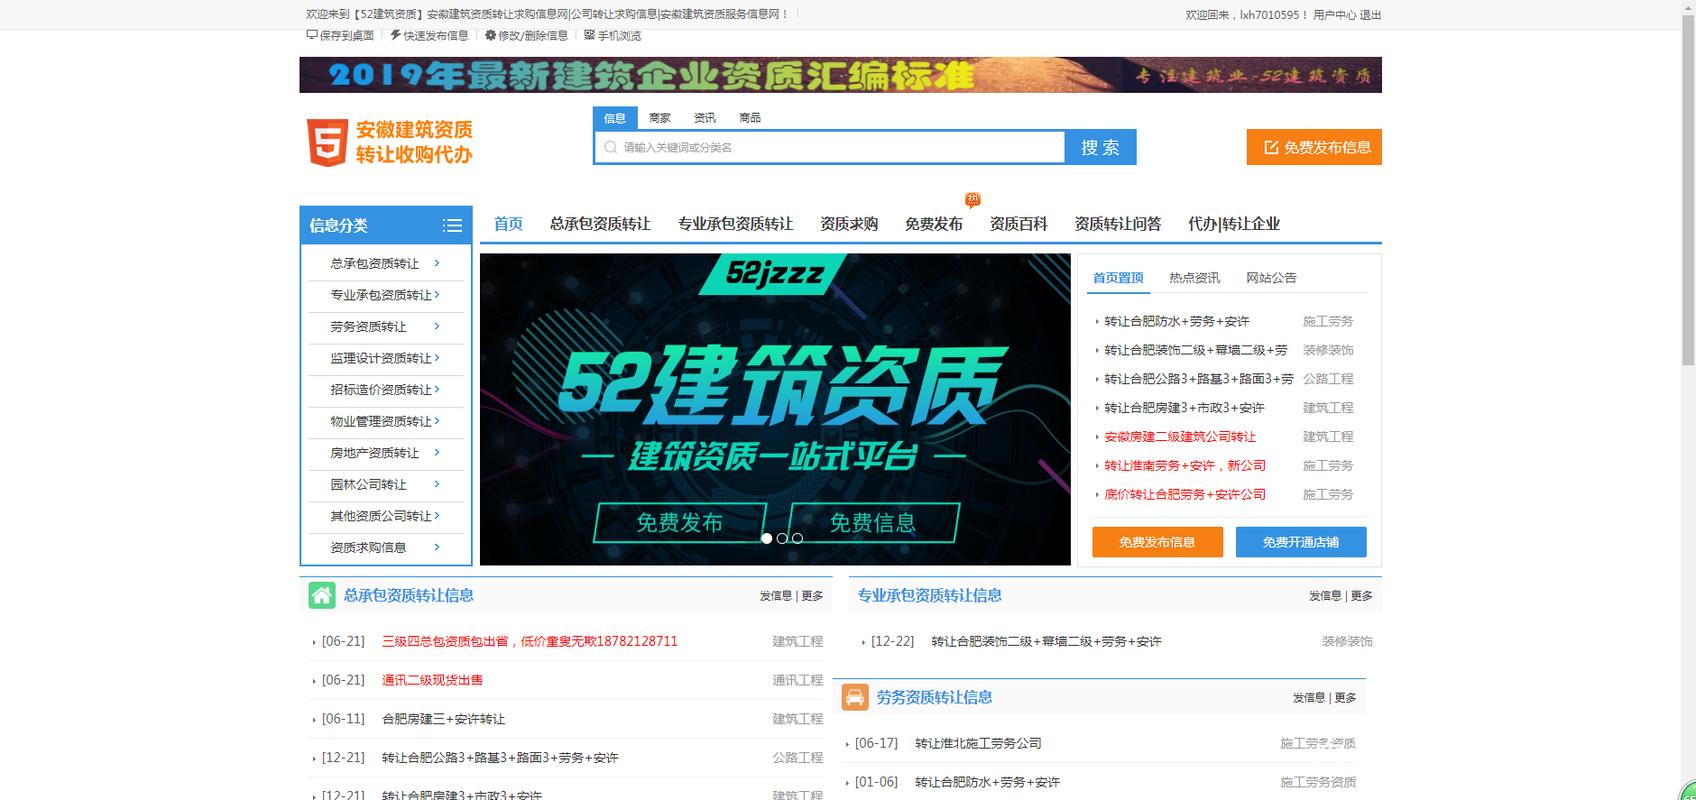Click the orange car icon beside 劳务资质转让信息

tap(854, 697)
